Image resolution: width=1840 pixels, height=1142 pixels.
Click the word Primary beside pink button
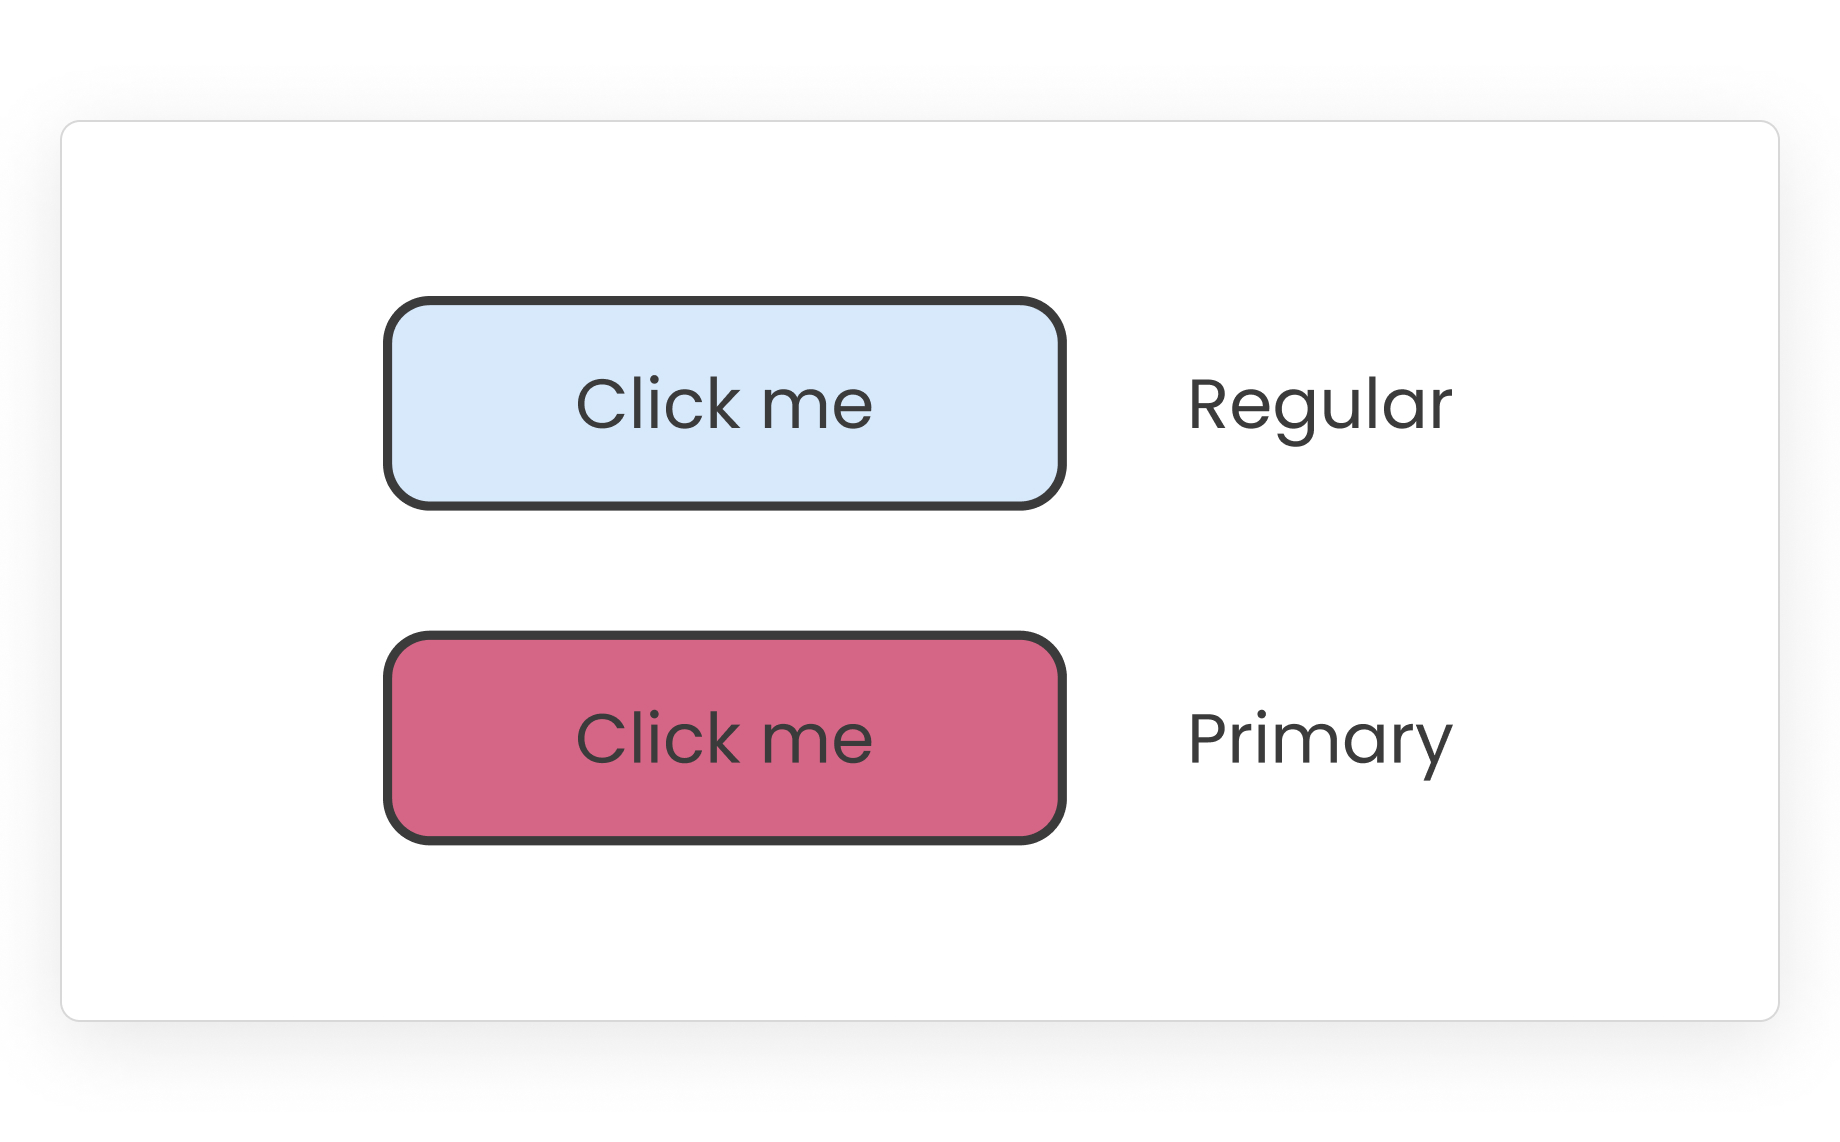[x=1319, y=739]
